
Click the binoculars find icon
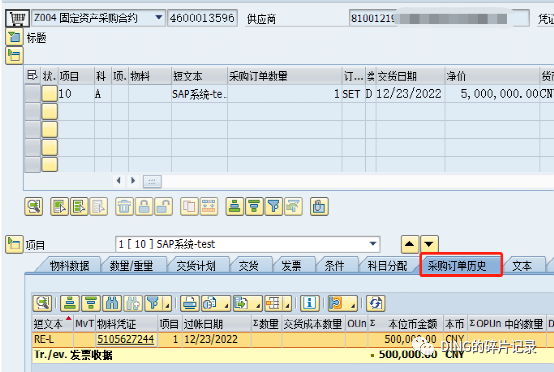(x=112, y=303)
